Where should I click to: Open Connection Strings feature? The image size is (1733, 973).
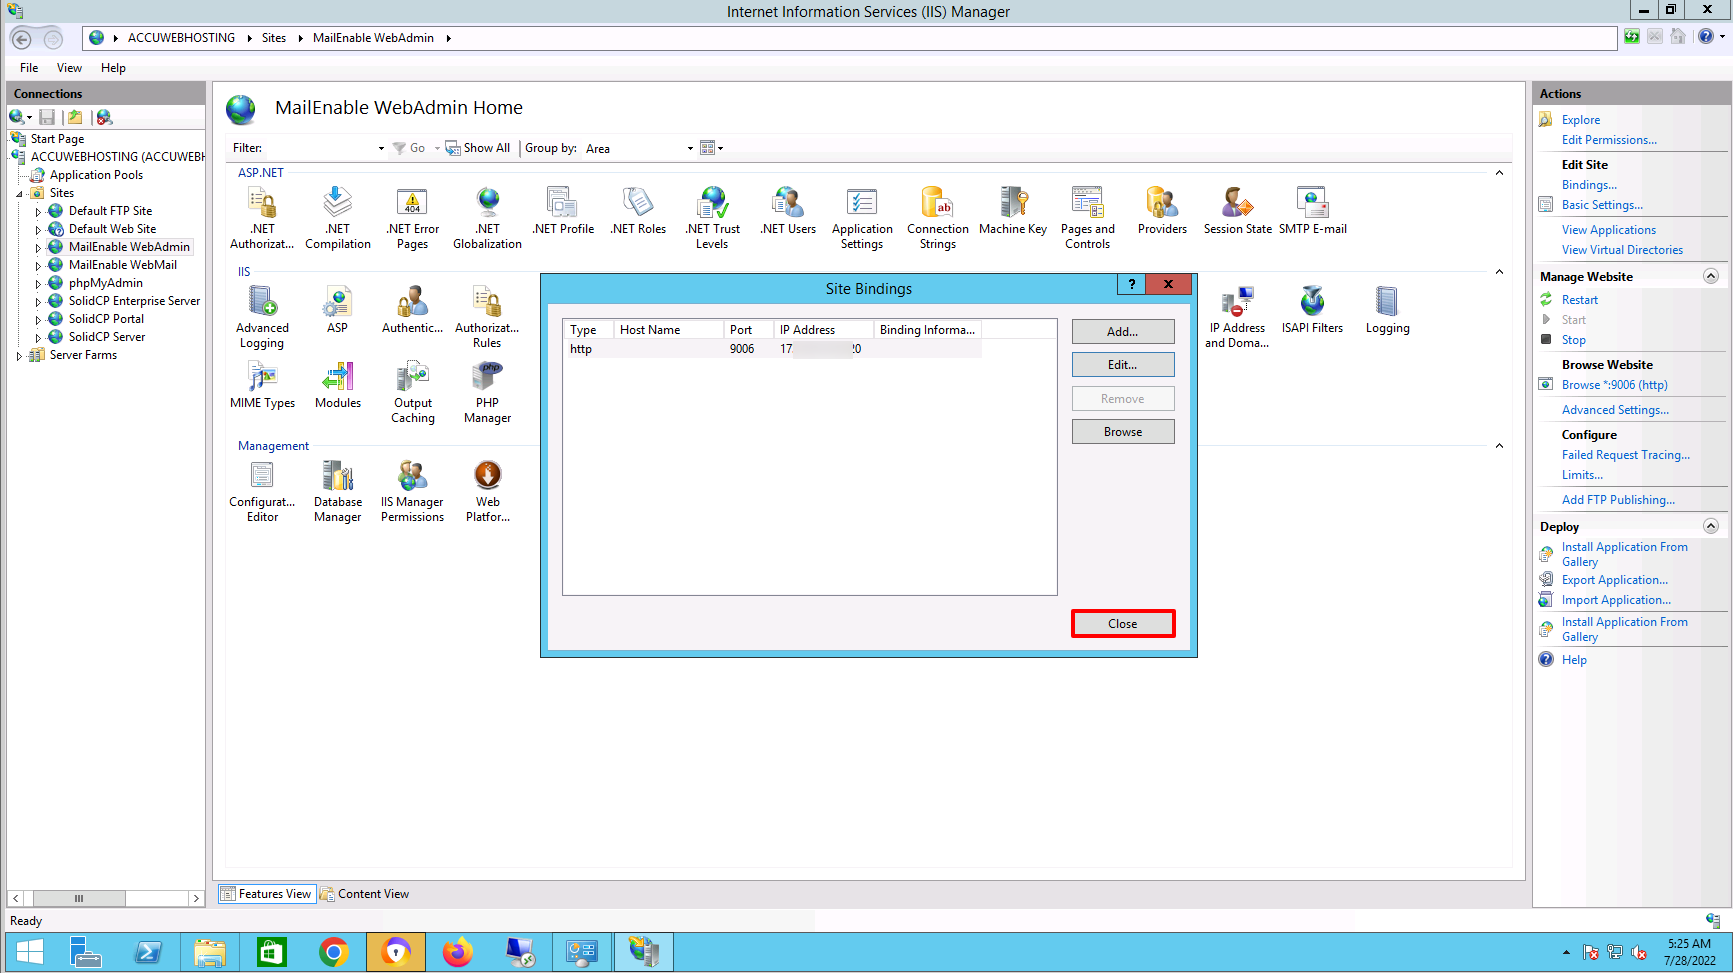point(938,217)
